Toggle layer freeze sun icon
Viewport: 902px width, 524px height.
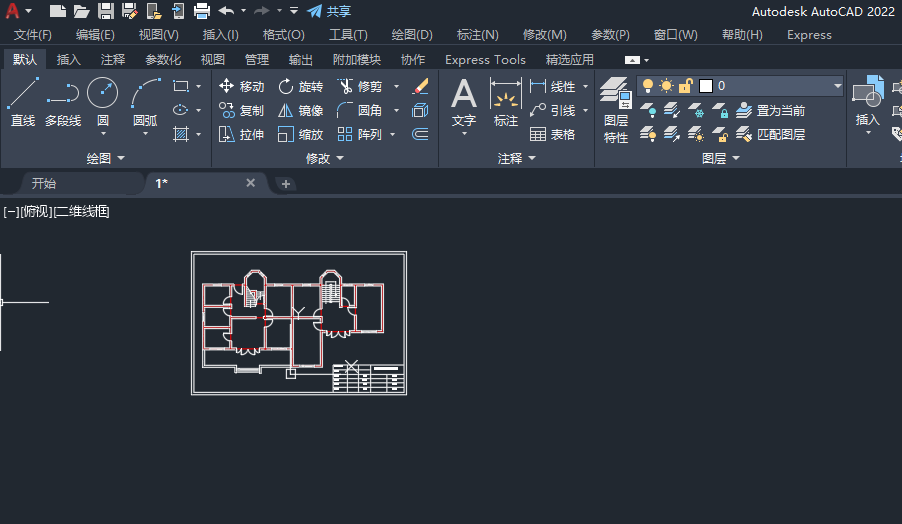pos(666,86)
